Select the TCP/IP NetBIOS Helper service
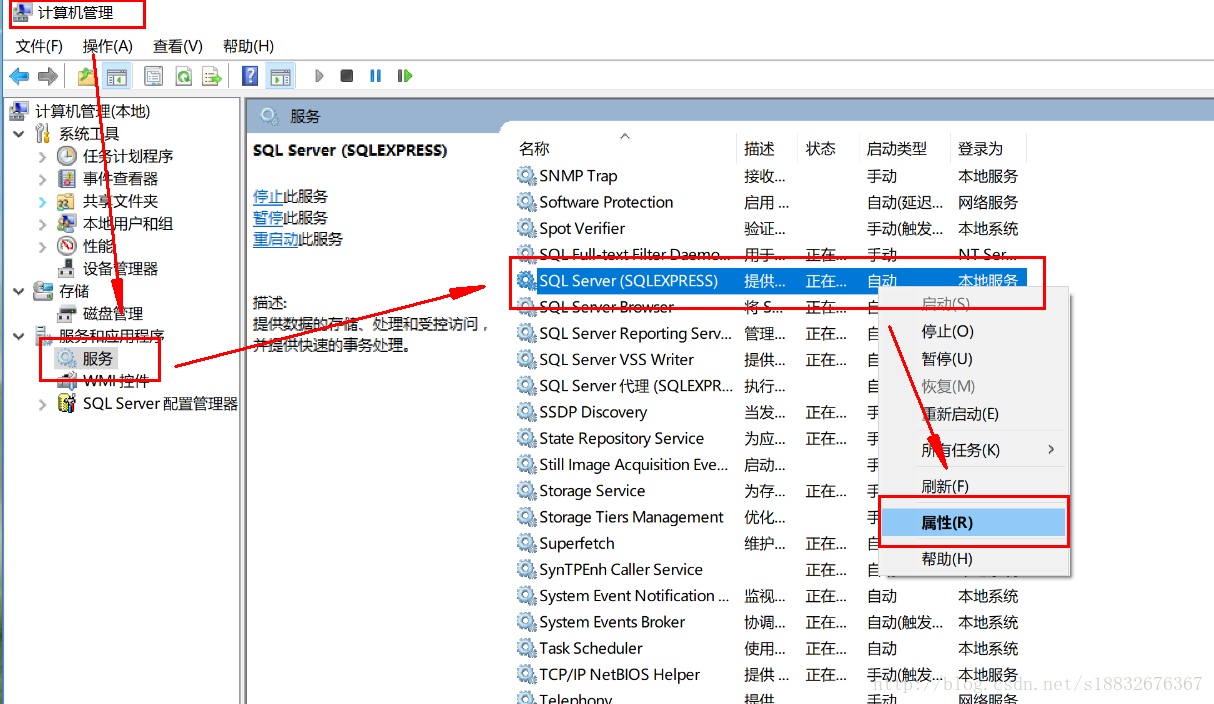The height and width of the screenshot is (704, 1214). point(770,675)
